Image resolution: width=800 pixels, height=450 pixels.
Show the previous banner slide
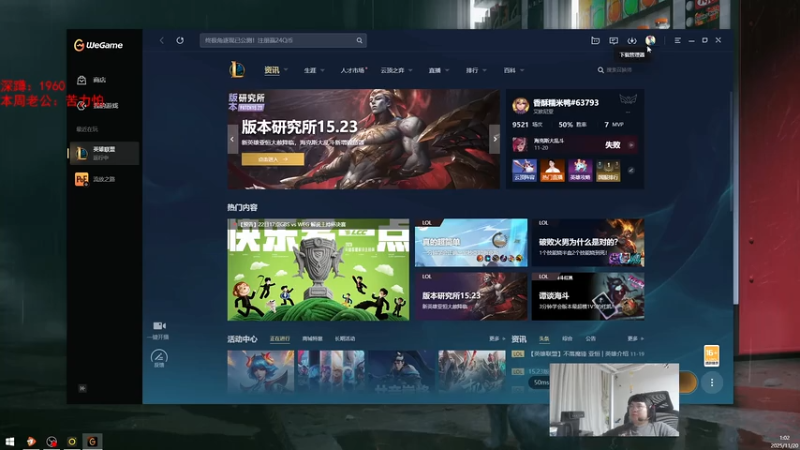pos(232,139)
